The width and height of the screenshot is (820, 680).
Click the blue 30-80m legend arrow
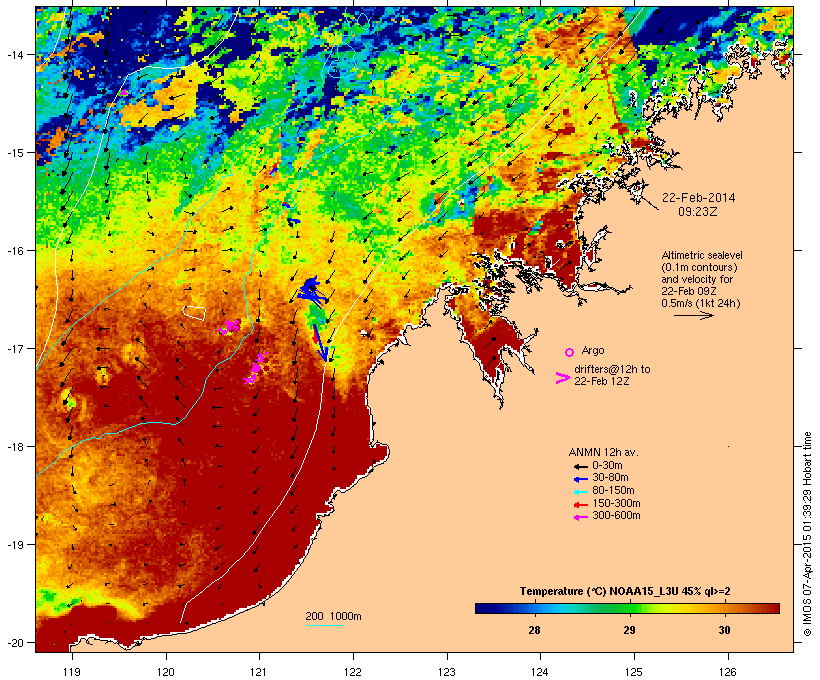coord(580,479)
